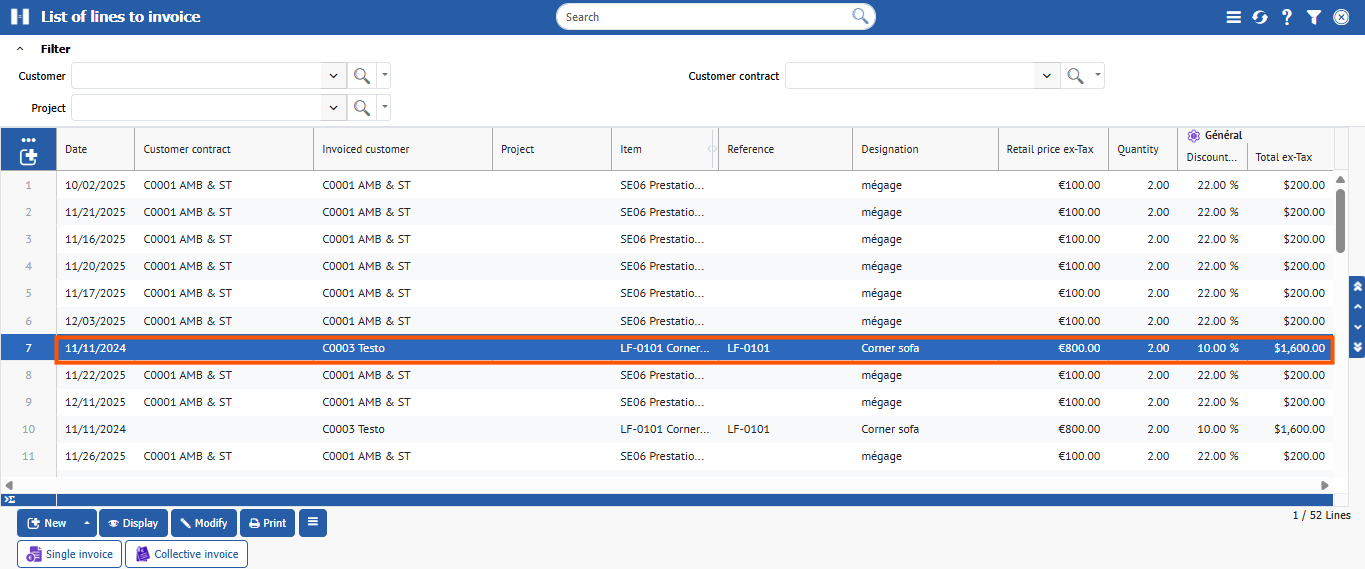Click the search magnifier in the Search bar

(860, 16)
